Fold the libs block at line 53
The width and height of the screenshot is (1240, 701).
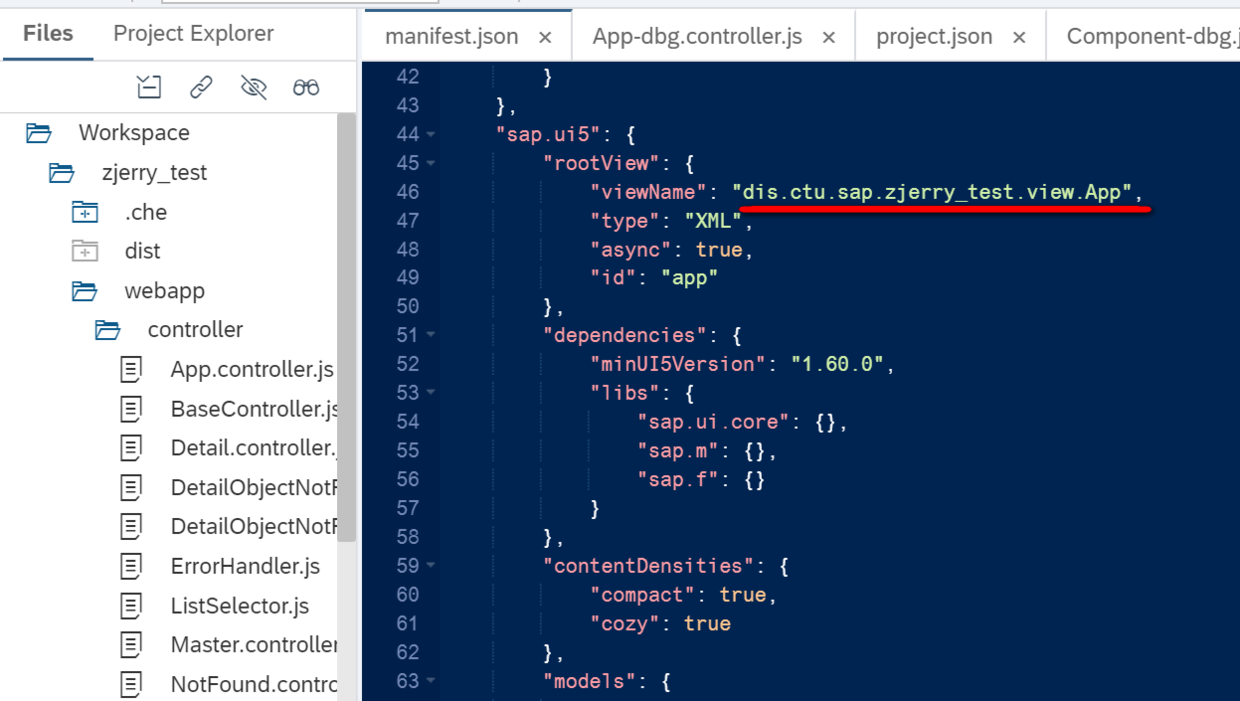[x=431, y=393]
